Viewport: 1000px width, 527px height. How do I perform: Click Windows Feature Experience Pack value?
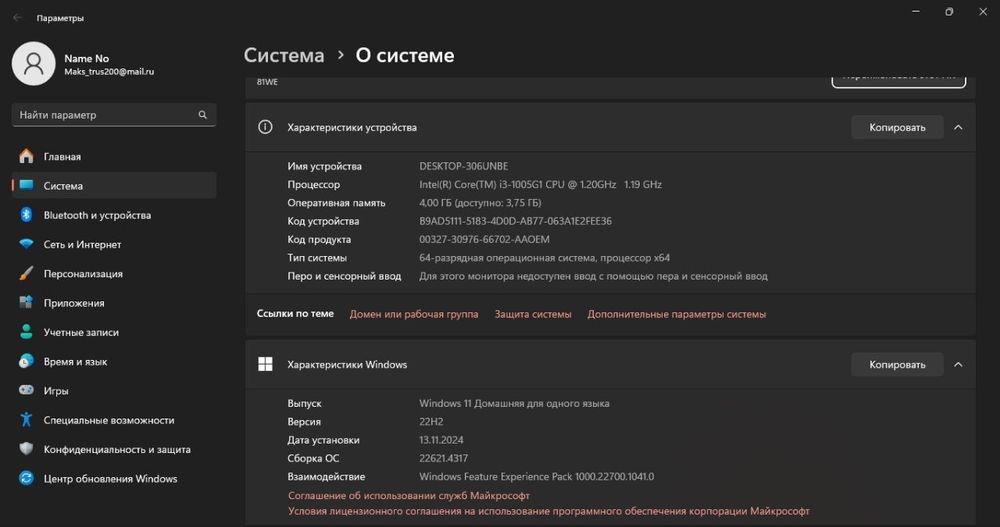536,477
